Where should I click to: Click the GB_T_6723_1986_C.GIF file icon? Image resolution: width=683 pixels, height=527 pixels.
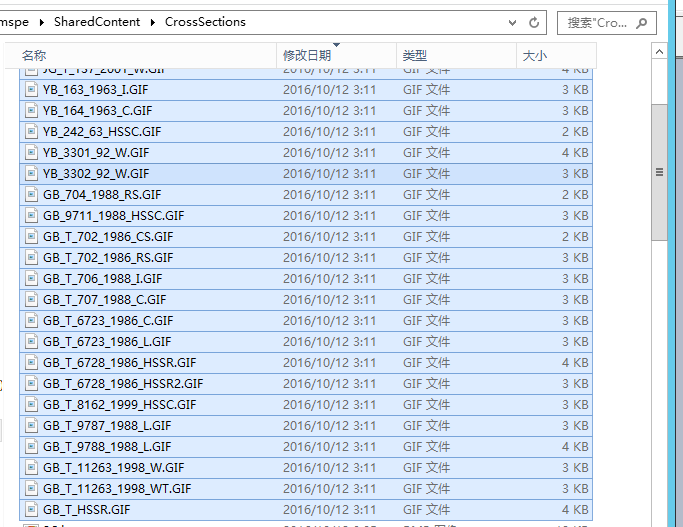point(31,321)
